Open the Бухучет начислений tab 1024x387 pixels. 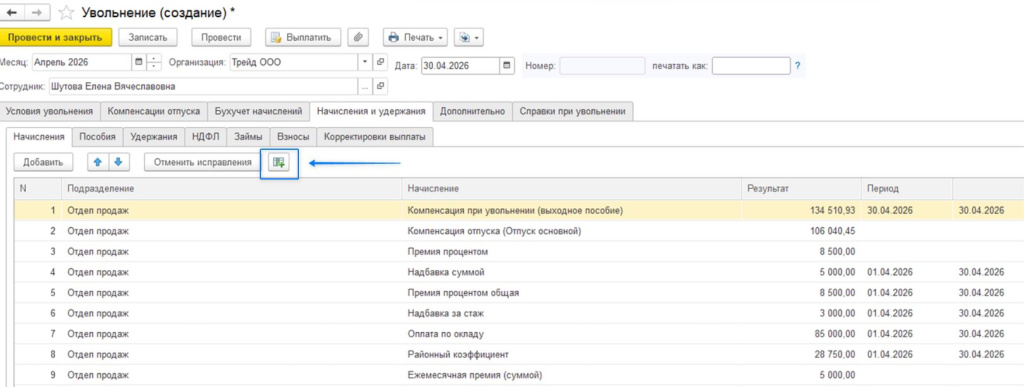[x=259, y=112]
